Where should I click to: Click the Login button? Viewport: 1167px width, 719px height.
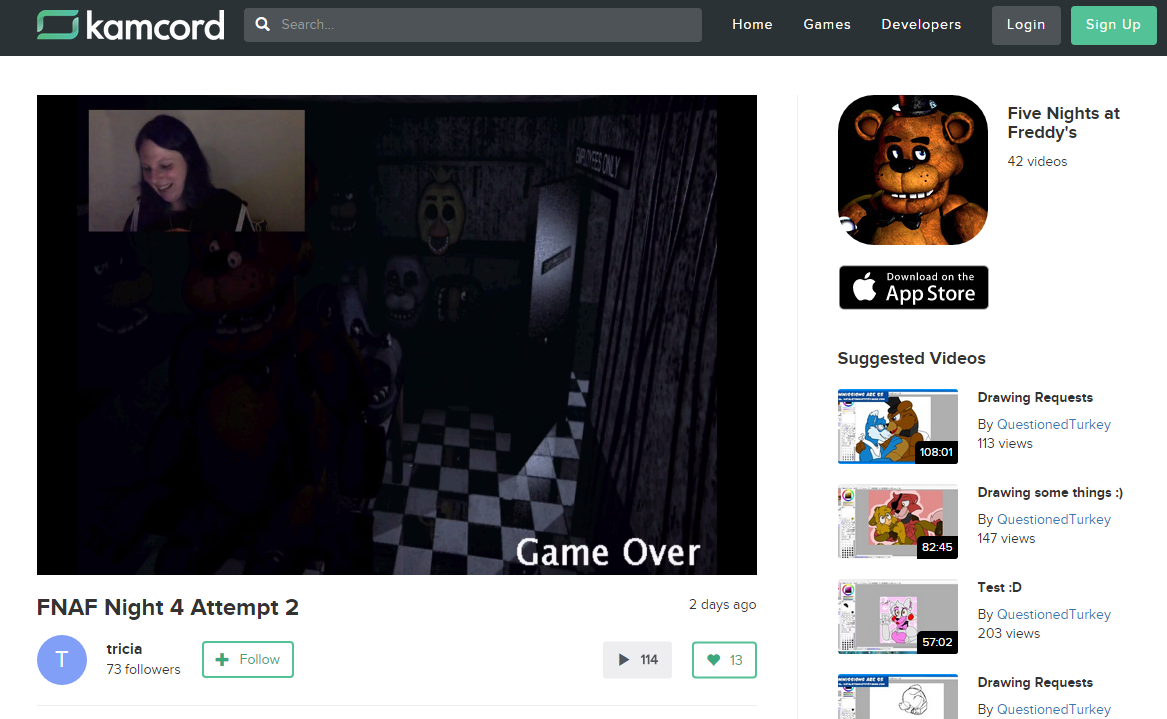[1026, 25]
